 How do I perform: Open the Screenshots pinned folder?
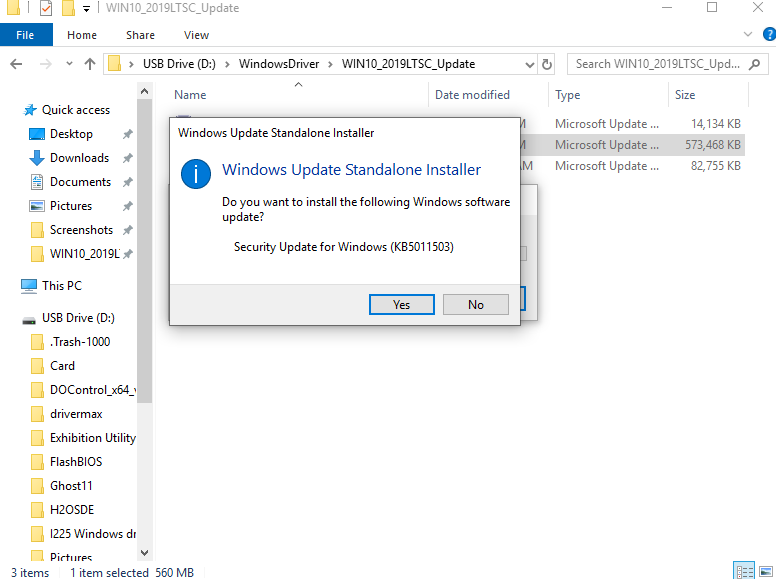coord(81,230)
